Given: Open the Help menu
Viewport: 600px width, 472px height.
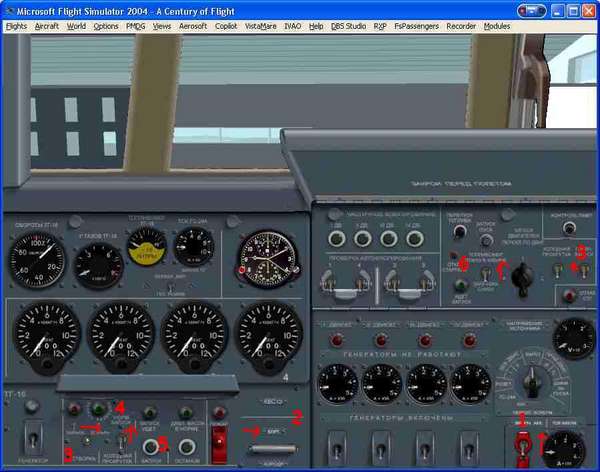Looking at the screenshot, I should point(316,26).
